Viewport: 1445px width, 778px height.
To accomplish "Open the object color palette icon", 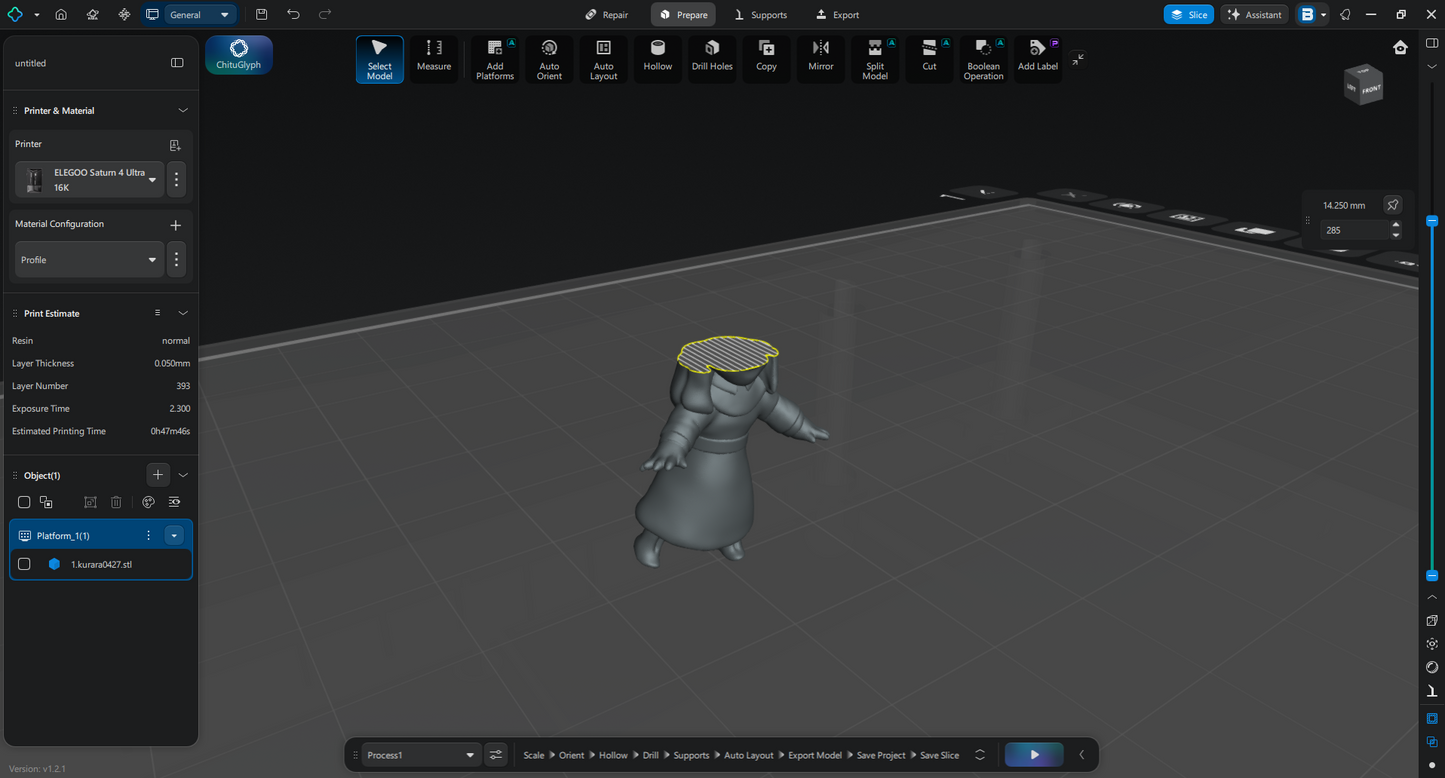I will pyautogui.click(x=149, y=502).
